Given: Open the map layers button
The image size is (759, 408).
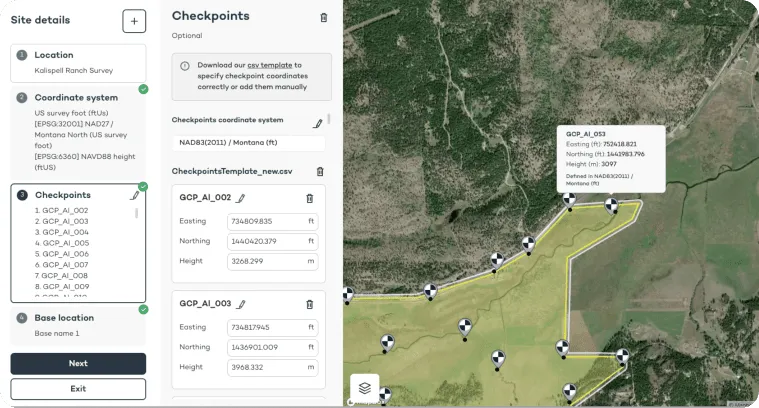Looking at the screenshot, I should tap(365, 387).
